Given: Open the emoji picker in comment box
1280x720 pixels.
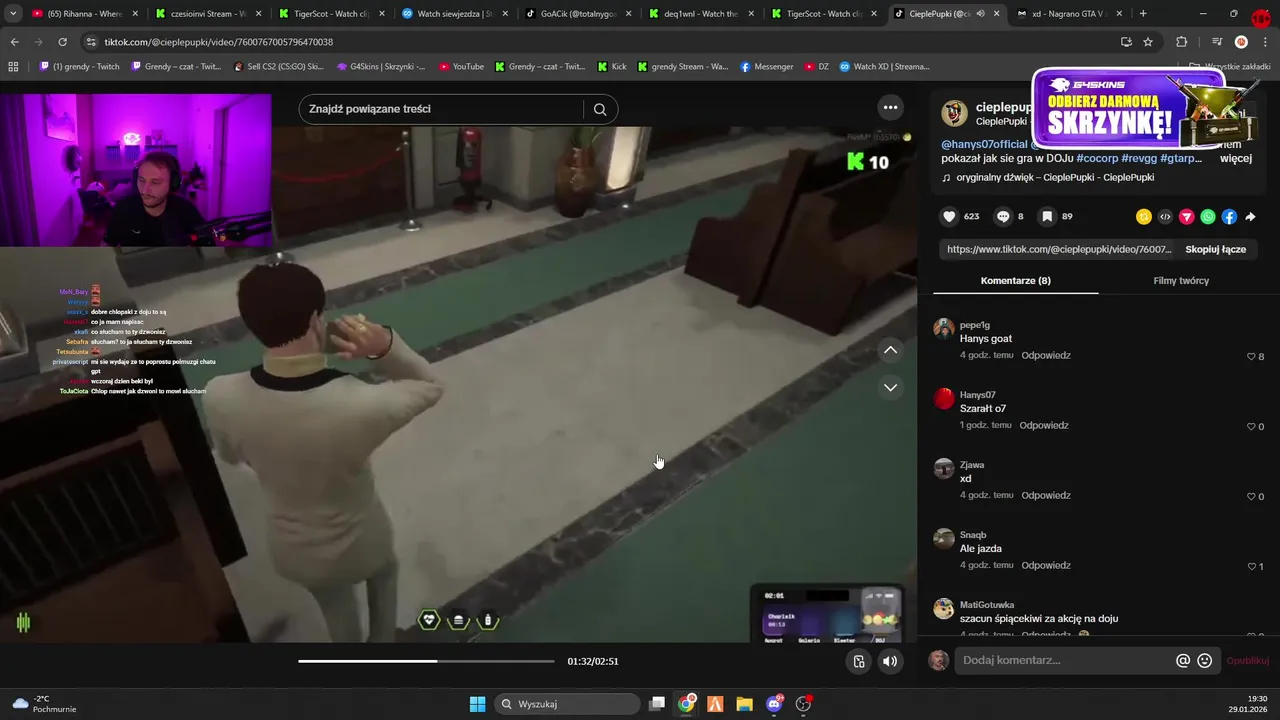Looking at the screenshot, I should [1205, 661].
